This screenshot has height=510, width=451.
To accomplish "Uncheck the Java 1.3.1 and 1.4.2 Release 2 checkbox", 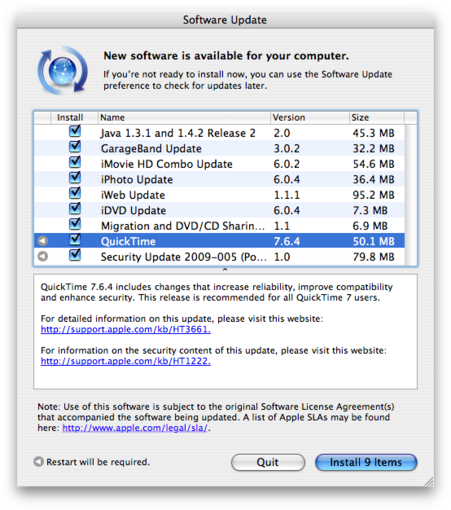I will [x=75, y=131].
